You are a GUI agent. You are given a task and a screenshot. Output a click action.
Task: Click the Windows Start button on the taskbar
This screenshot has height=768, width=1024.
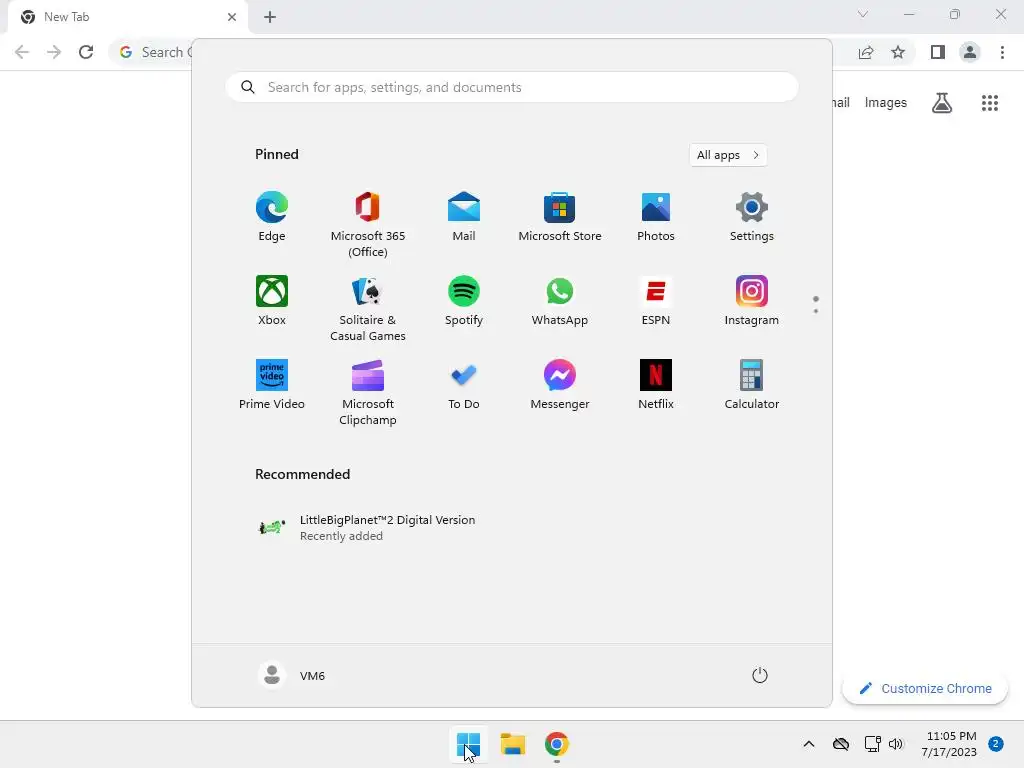click(468, 744)
